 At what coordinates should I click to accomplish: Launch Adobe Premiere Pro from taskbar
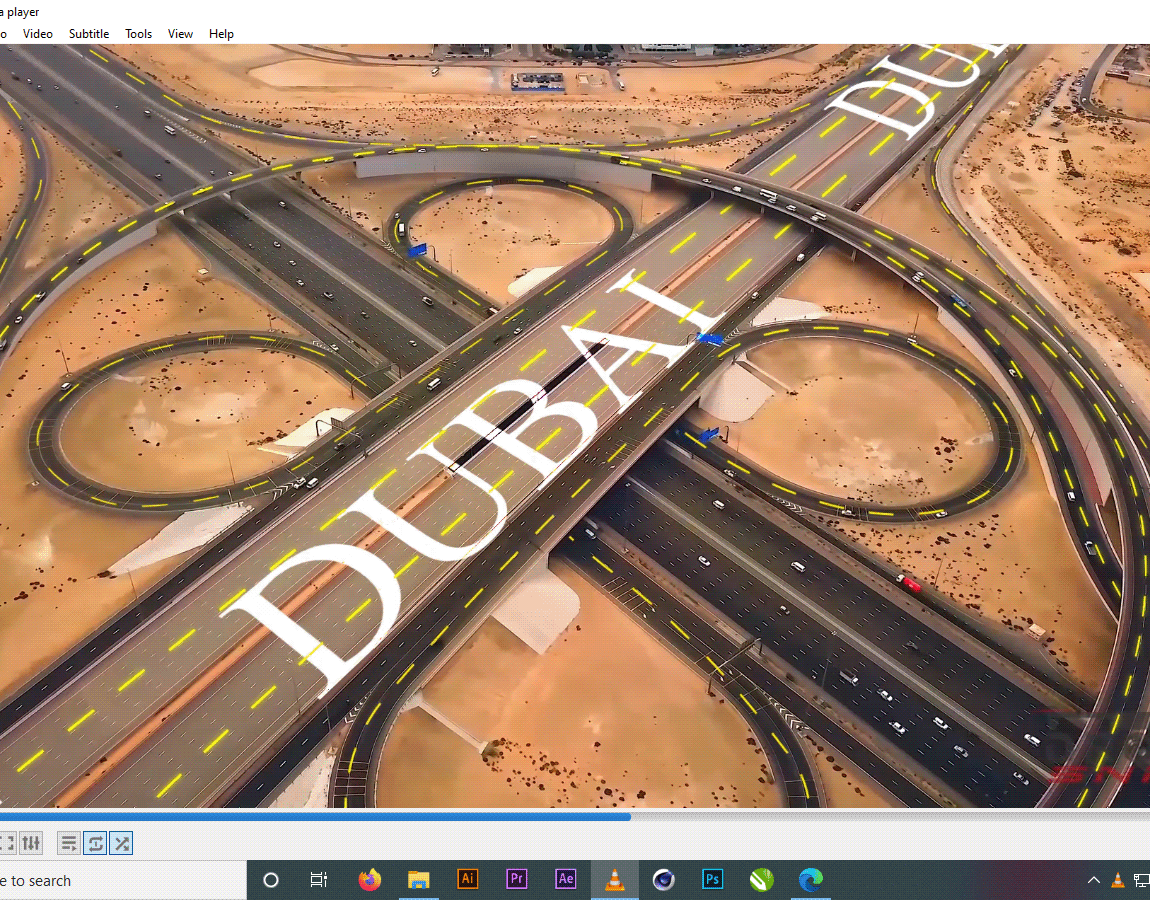(516, 879)
